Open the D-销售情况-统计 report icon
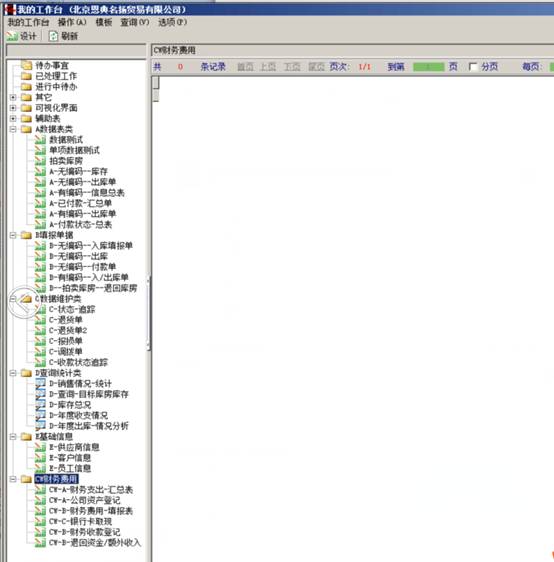The image size is (554, 562). [x=40, y=384]
